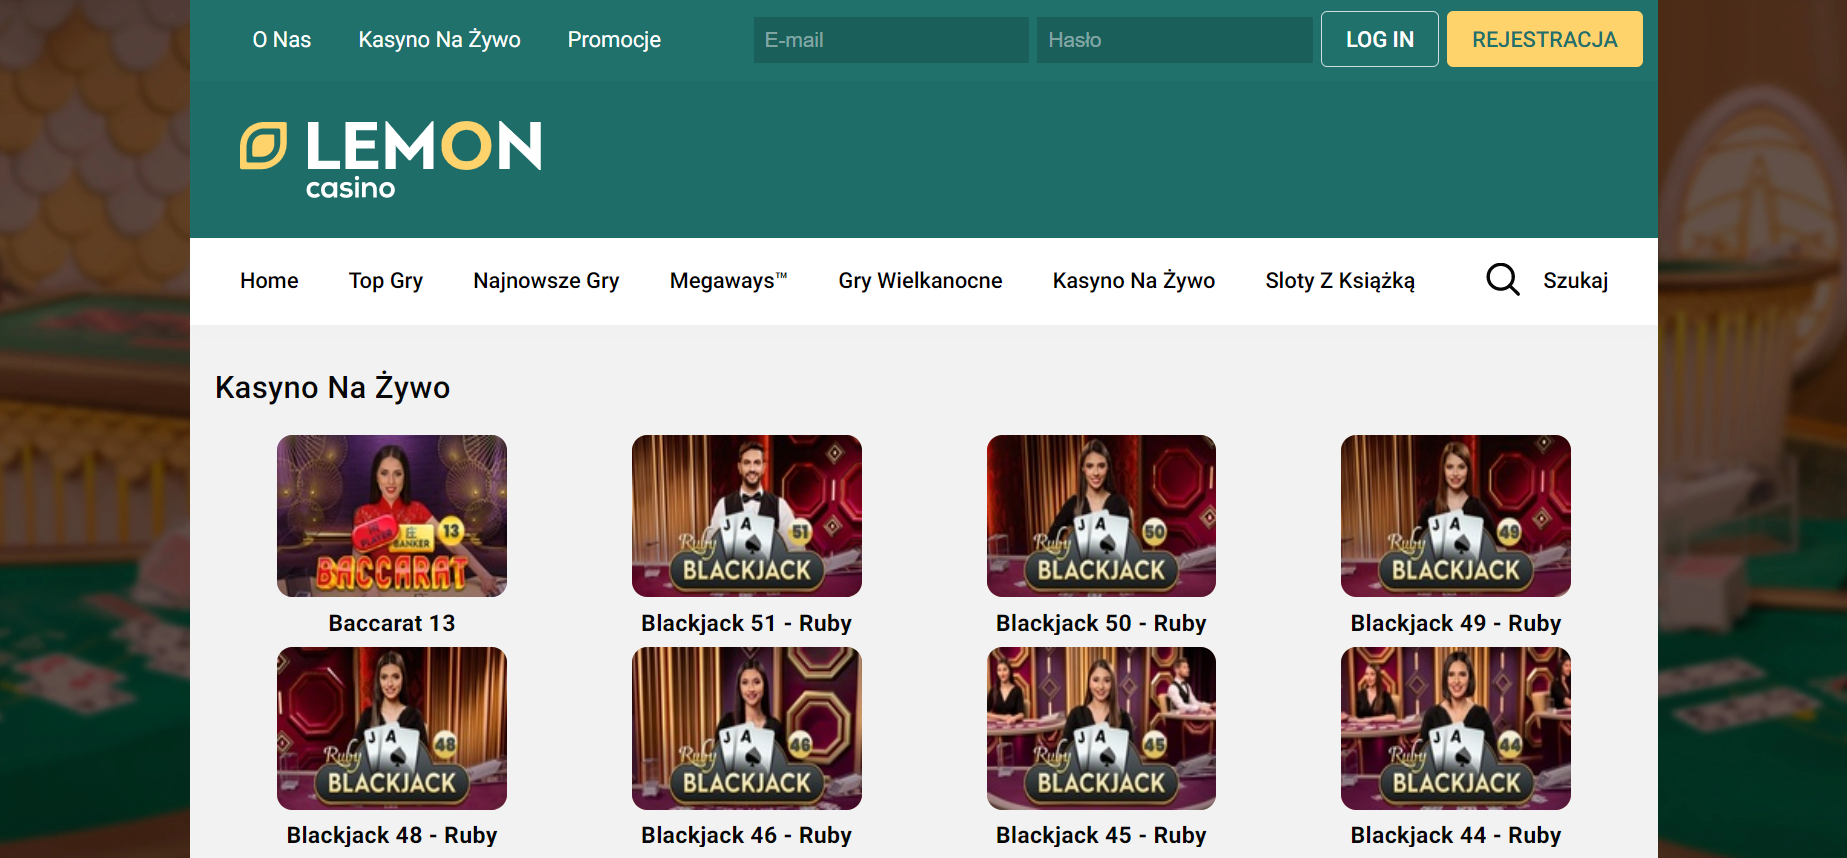Open Gry Wielkanocne category
This screenshot has height=858, width=1847.
pyautogui.click(x=920, y=281)
